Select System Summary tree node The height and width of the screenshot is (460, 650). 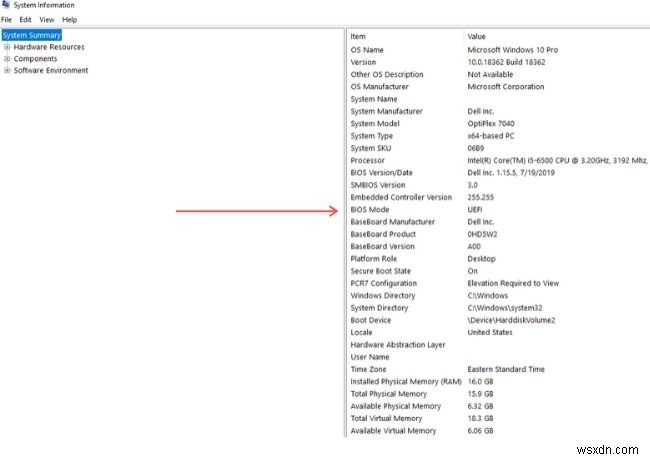click(x=32, y=35)
